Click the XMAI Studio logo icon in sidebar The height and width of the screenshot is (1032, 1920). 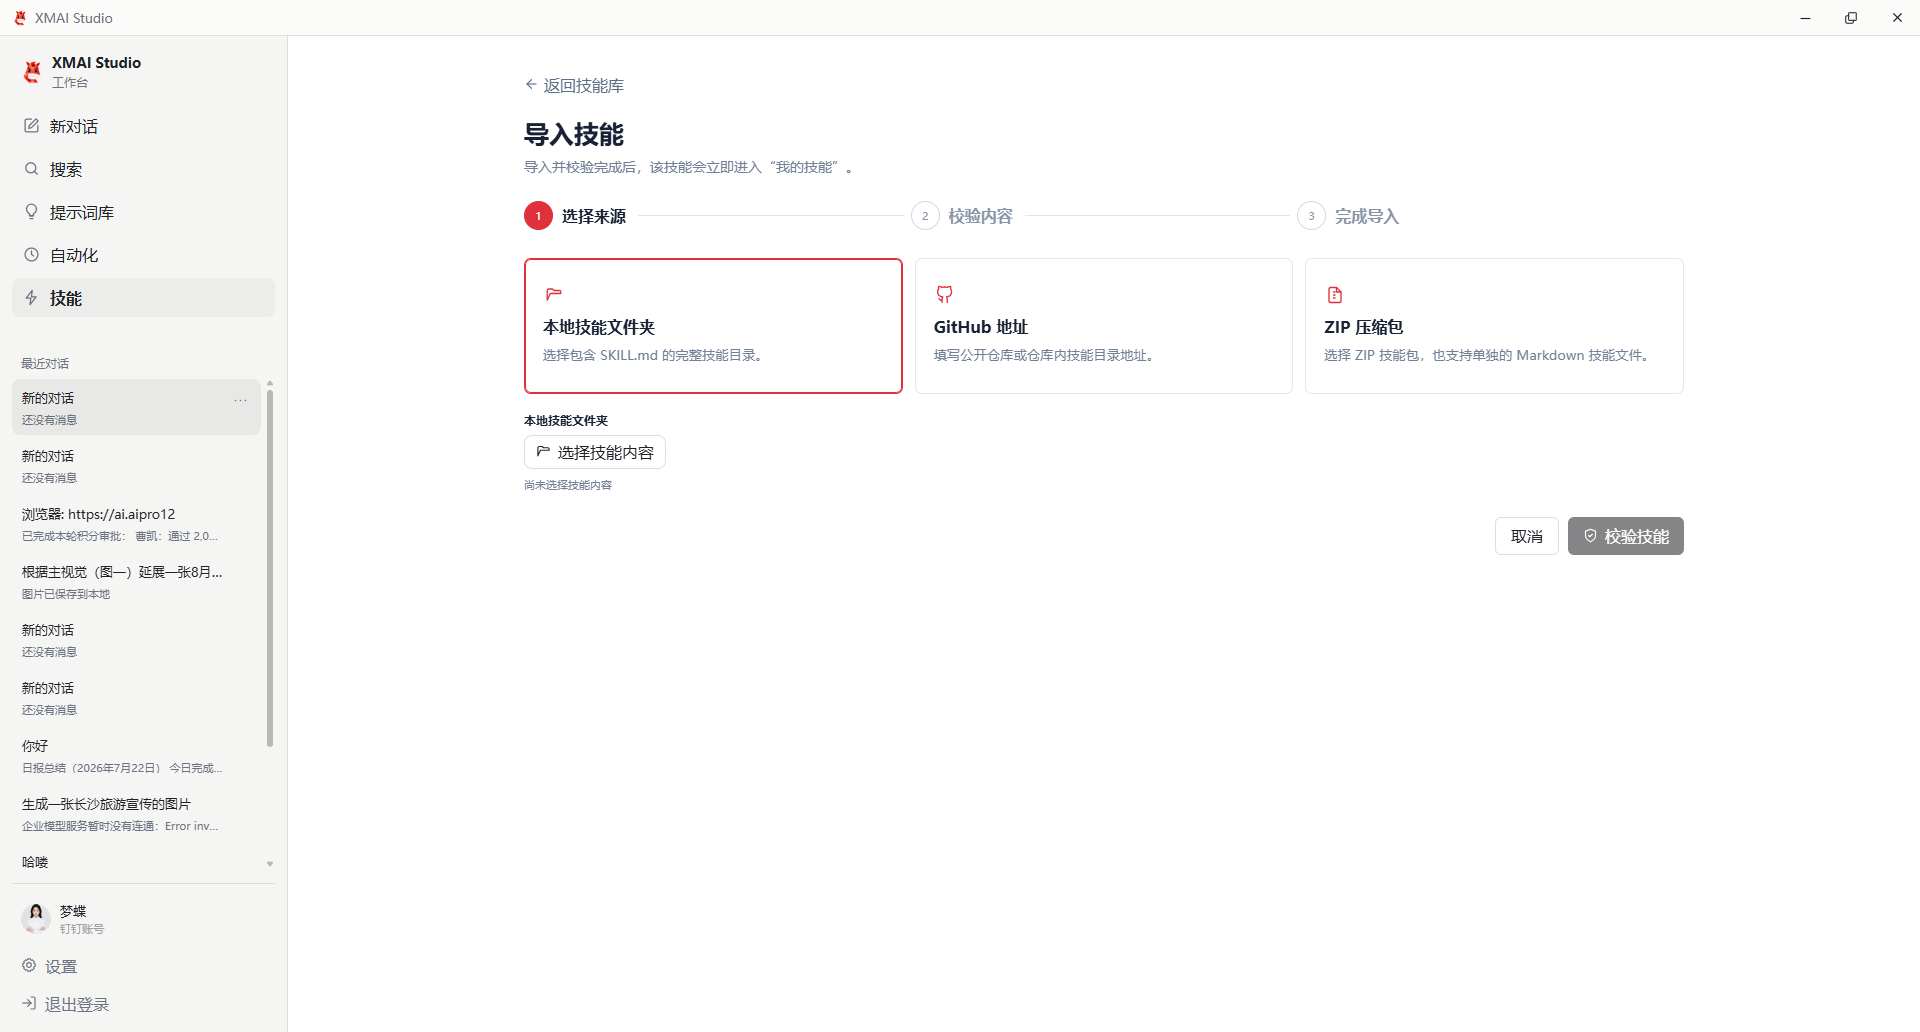(32, 72)
